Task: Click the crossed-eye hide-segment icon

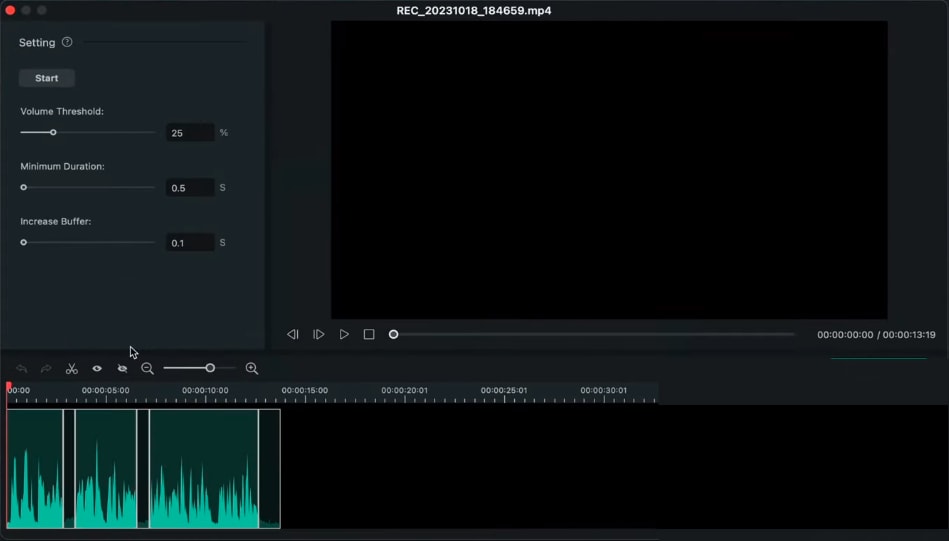Action: point(122,369)
